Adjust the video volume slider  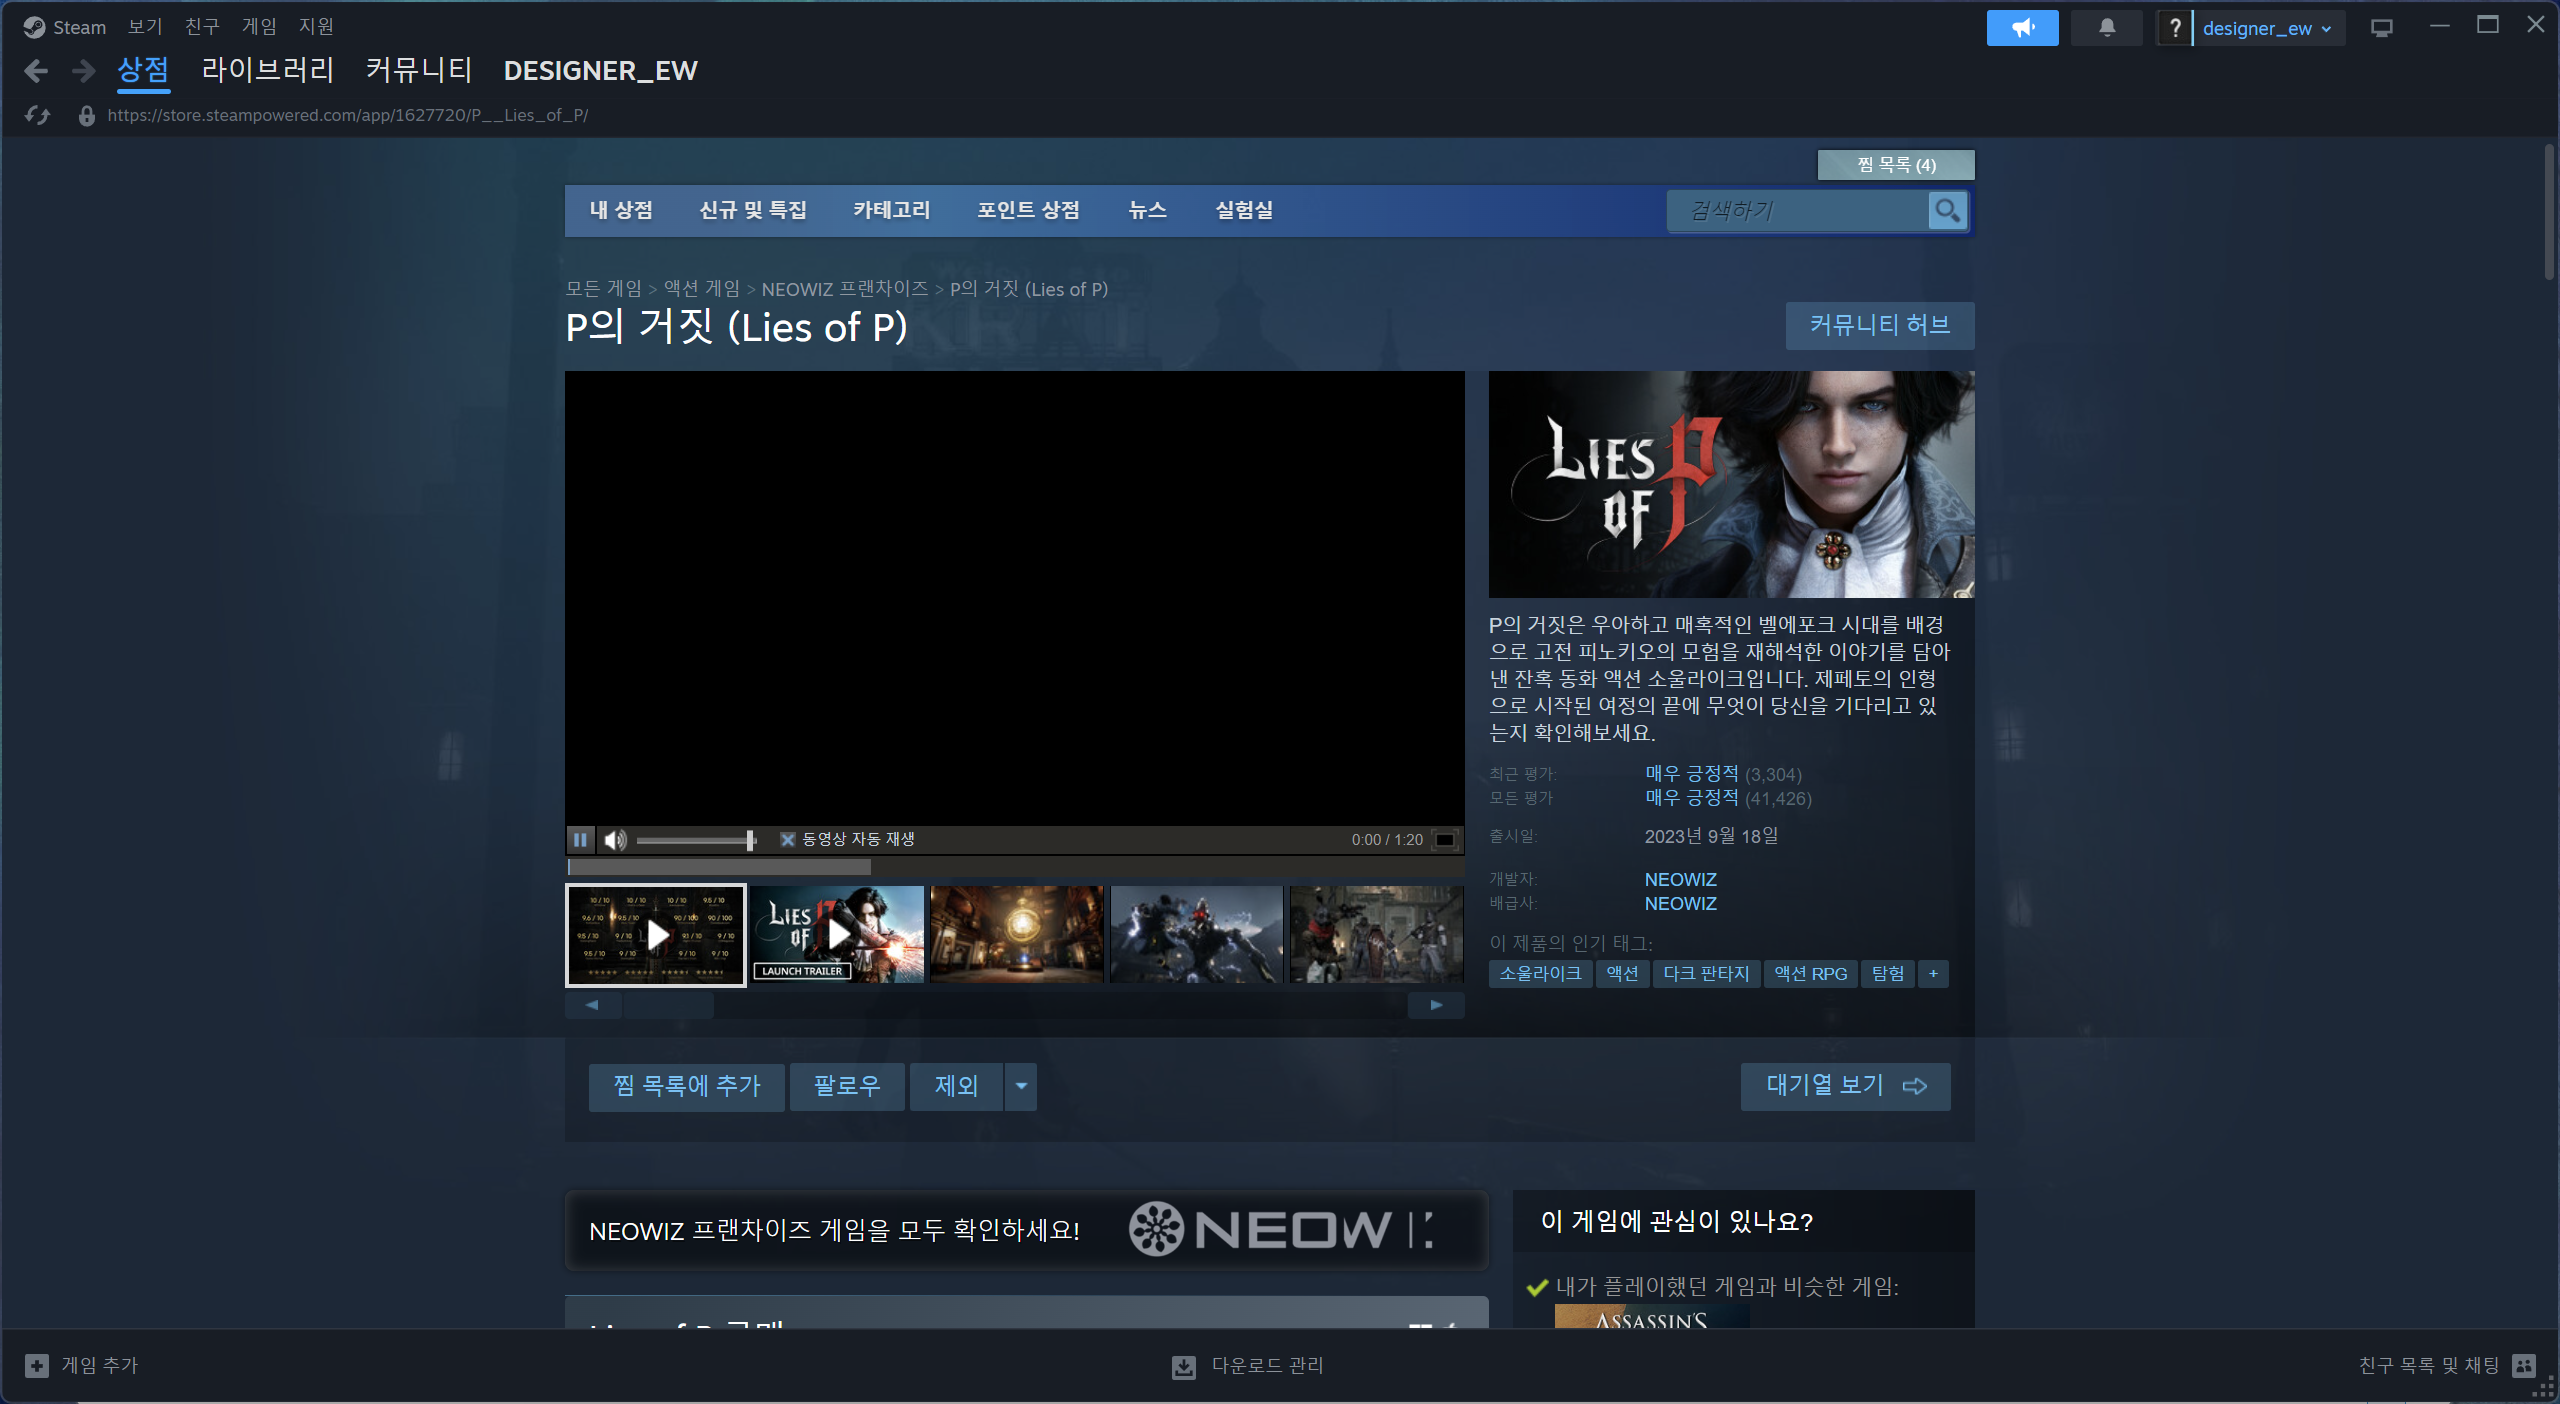point(696,840)
